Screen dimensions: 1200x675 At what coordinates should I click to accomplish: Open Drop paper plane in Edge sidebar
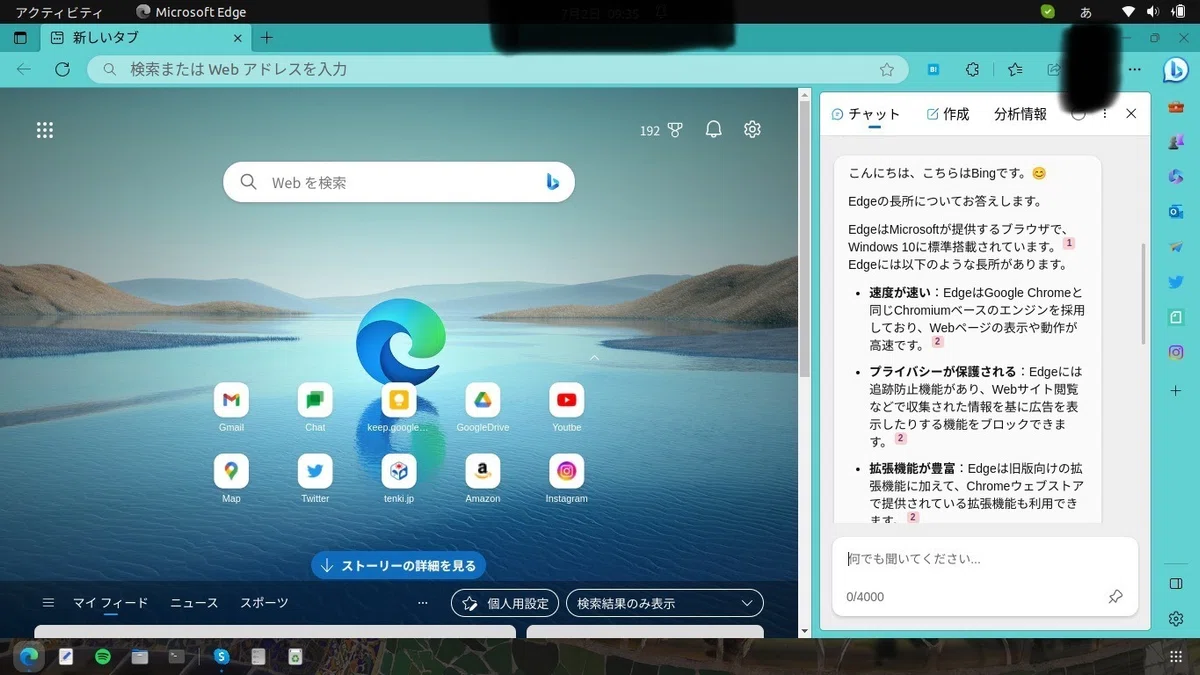[1176, 247]
